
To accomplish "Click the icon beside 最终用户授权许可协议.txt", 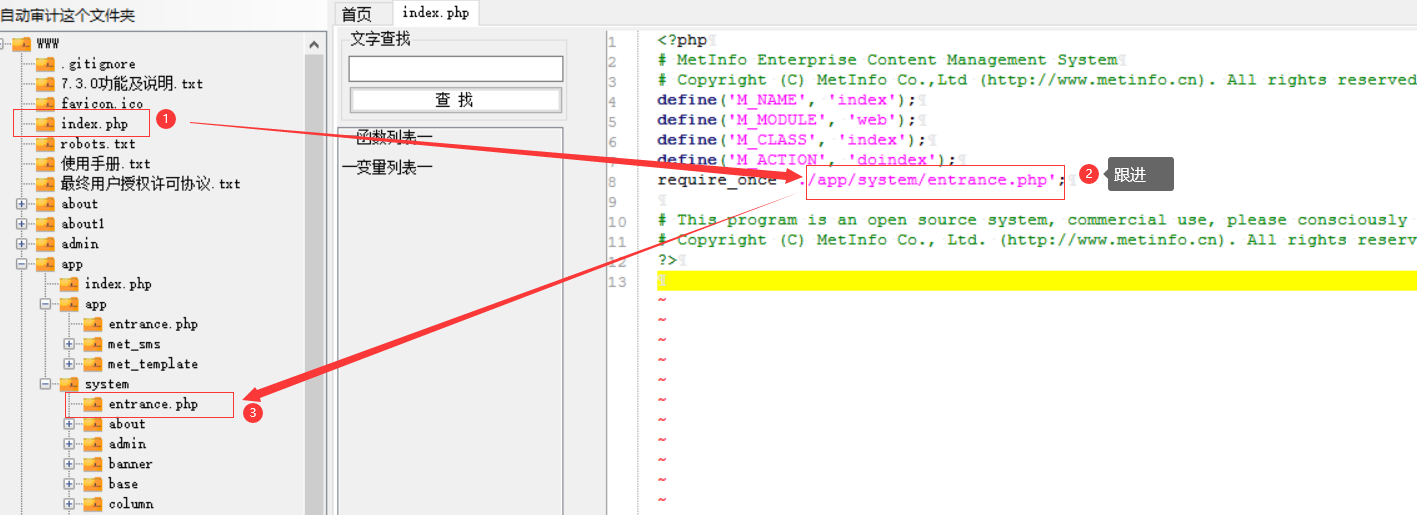I will point(45,184).
